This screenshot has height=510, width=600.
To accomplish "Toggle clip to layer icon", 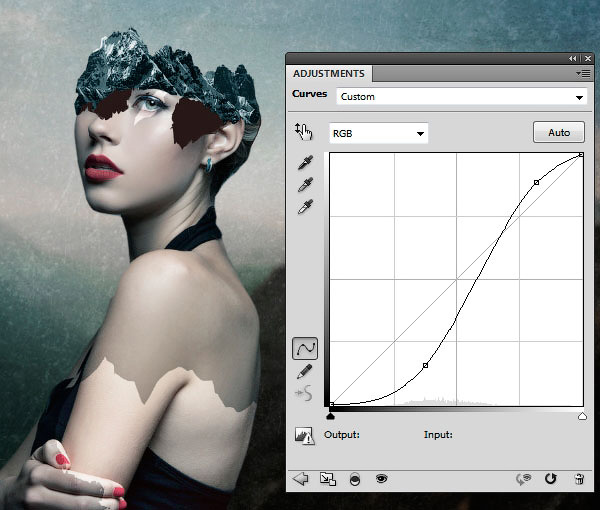I will 355,479.
